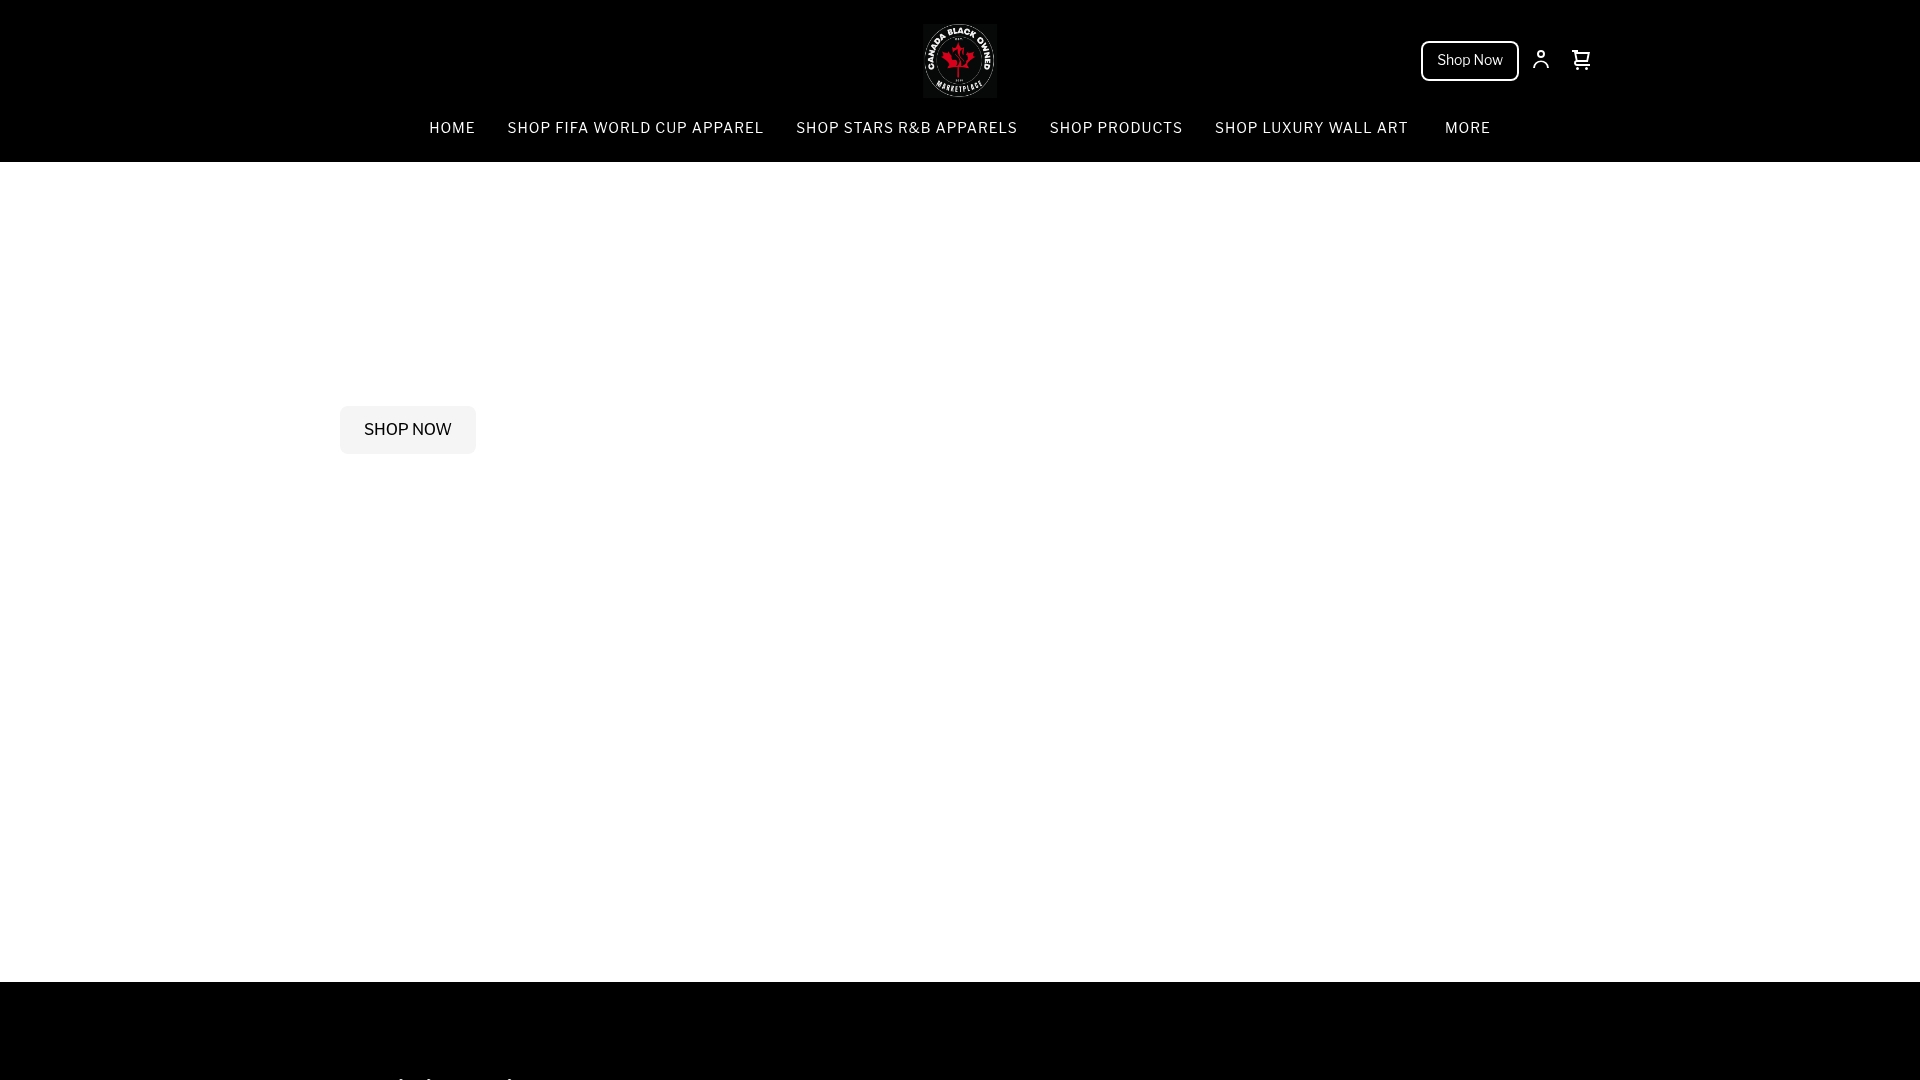Go to the HOME menu item

point(452,128)
